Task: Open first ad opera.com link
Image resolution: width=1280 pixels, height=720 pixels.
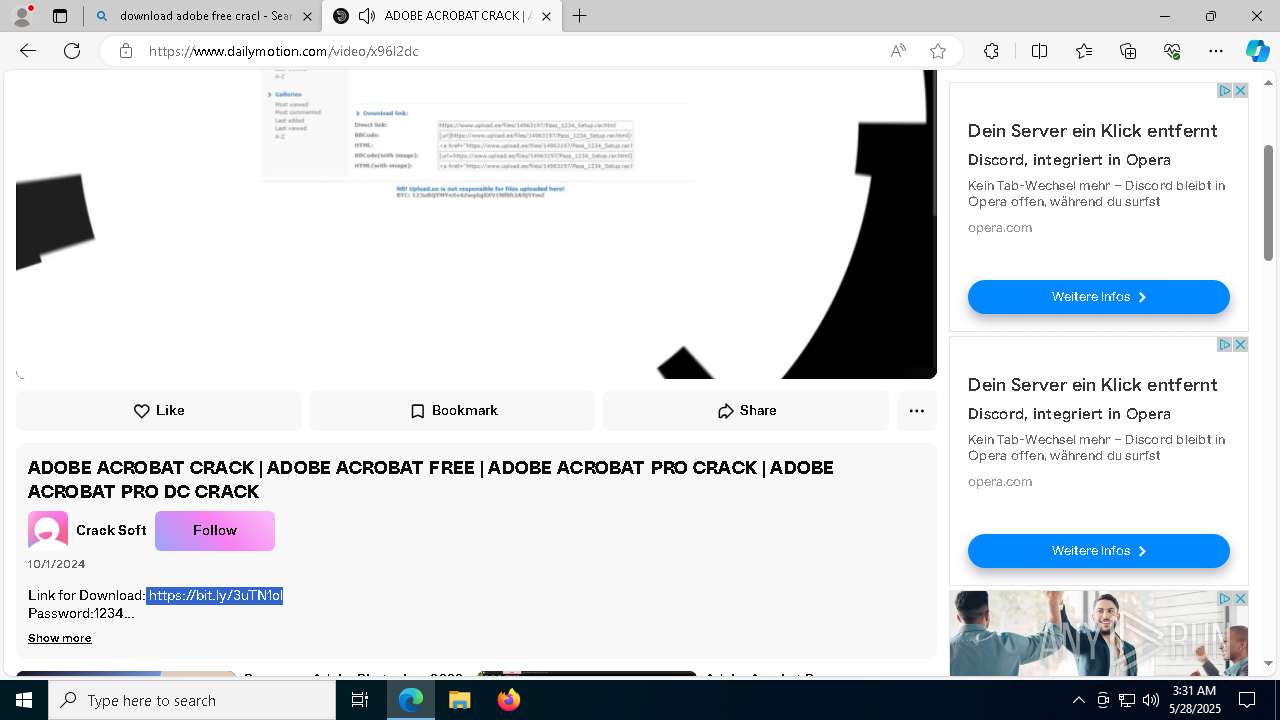Action: pos(1000,228)
